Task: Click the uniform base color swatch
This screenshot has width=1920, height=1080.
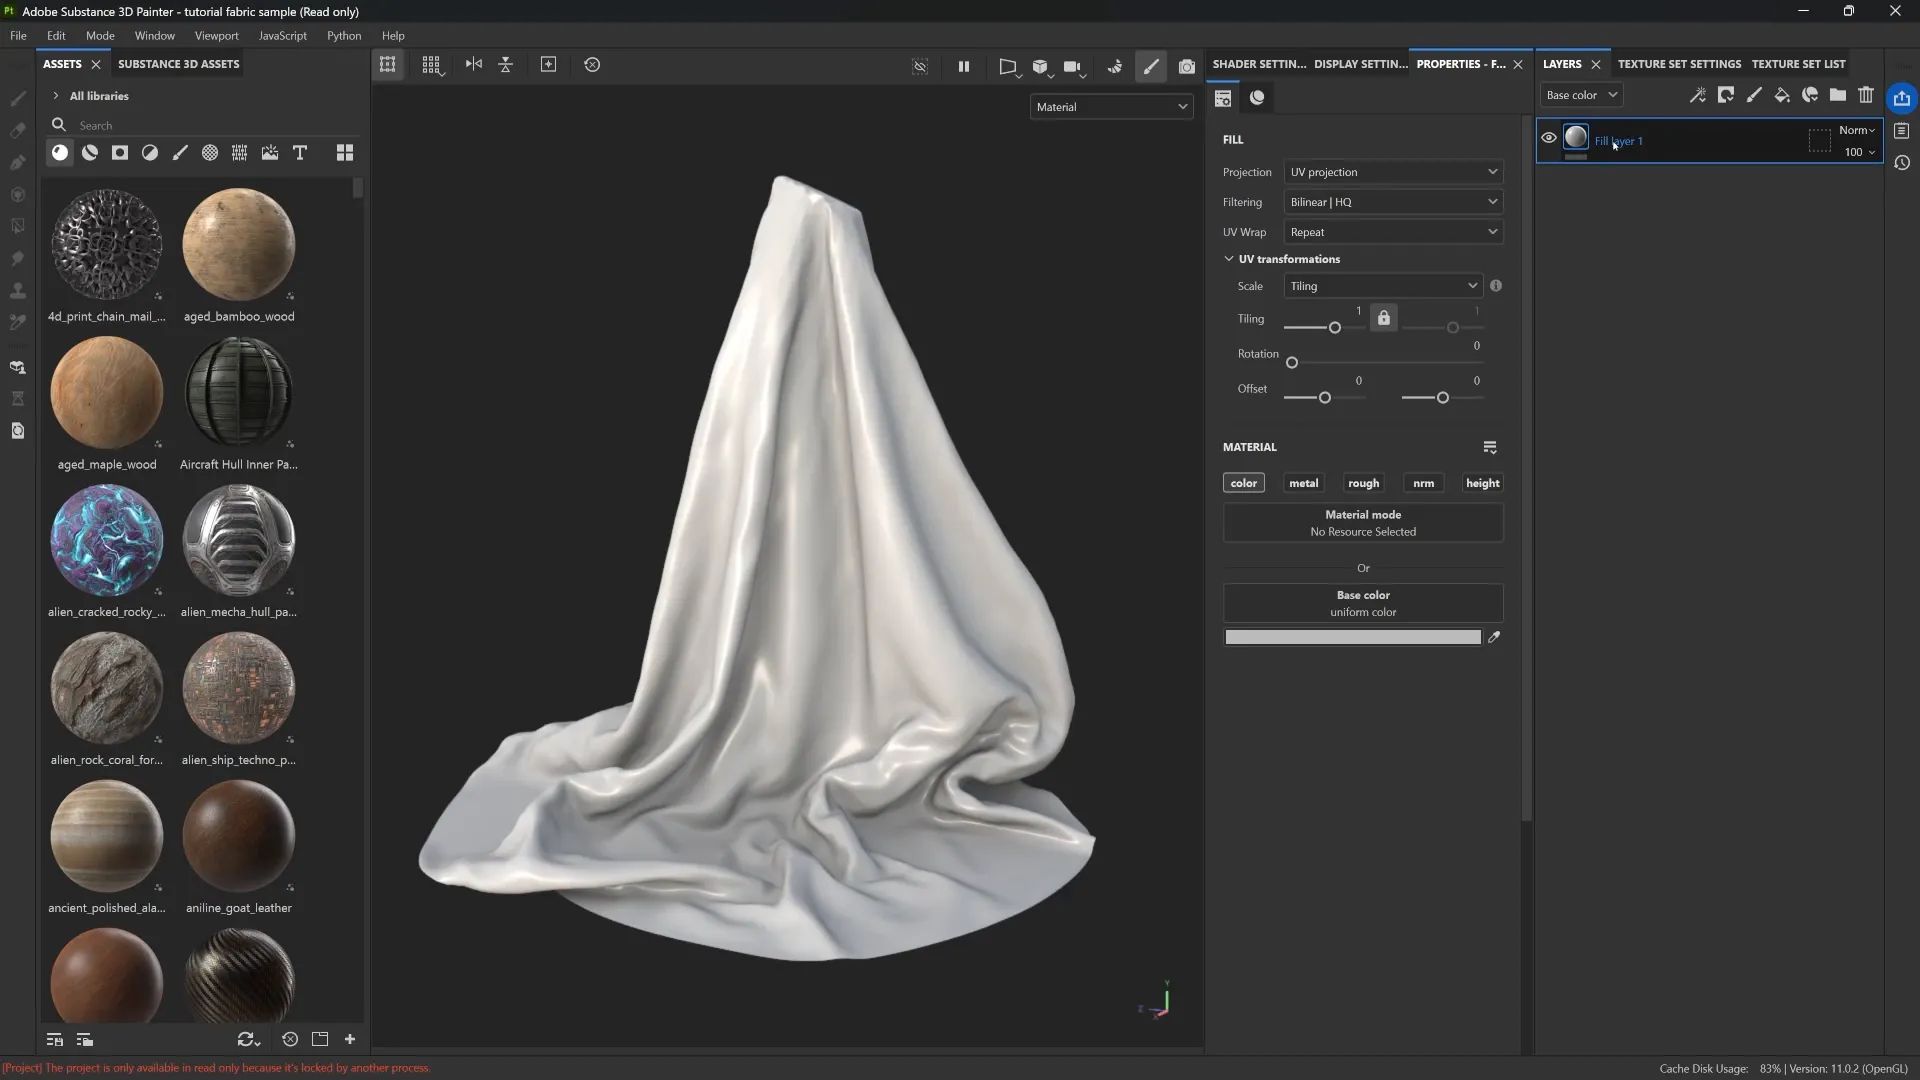Action: coord(1352,637)
